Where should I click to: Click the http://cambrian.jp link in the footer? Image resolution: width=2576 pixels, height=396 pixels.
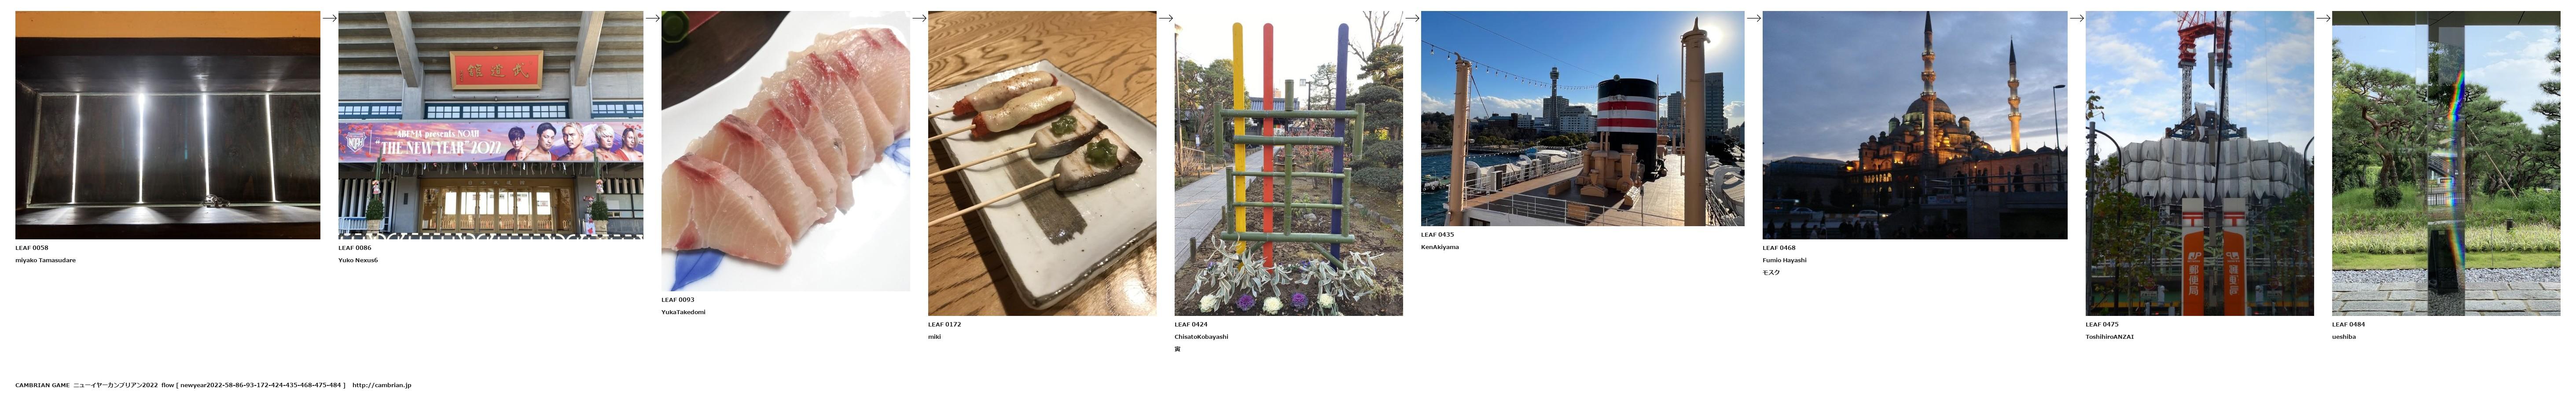pyautogui.click(x=382, y=385)
